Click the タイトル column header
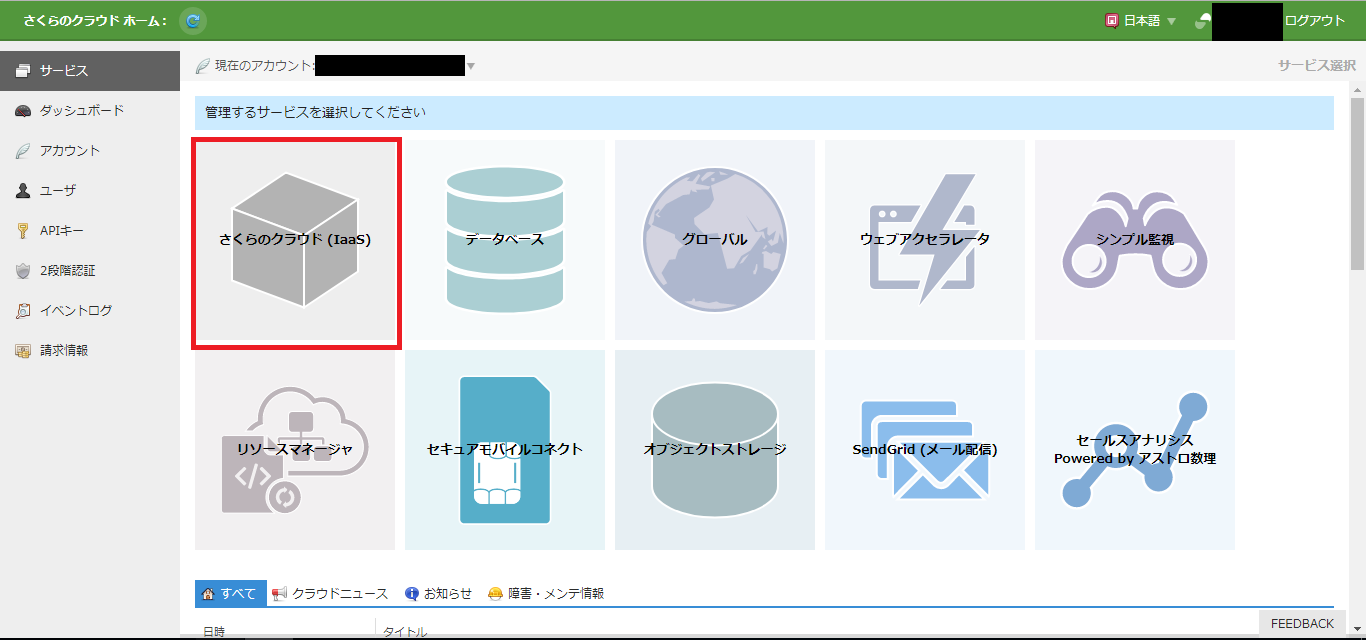The height and width of the screenshot is (640, 1366). pos(405,632)
